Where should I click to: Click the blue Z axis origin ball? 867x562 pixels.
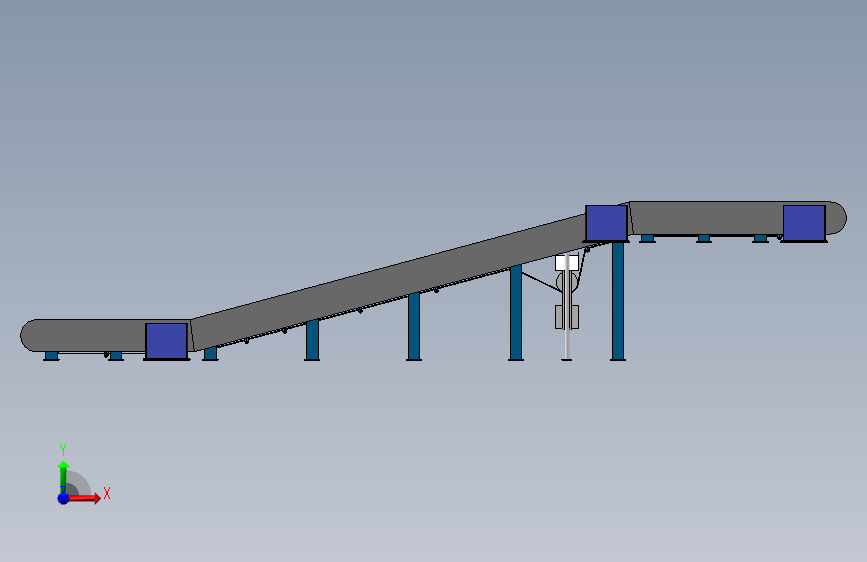(x=63, y=498)
